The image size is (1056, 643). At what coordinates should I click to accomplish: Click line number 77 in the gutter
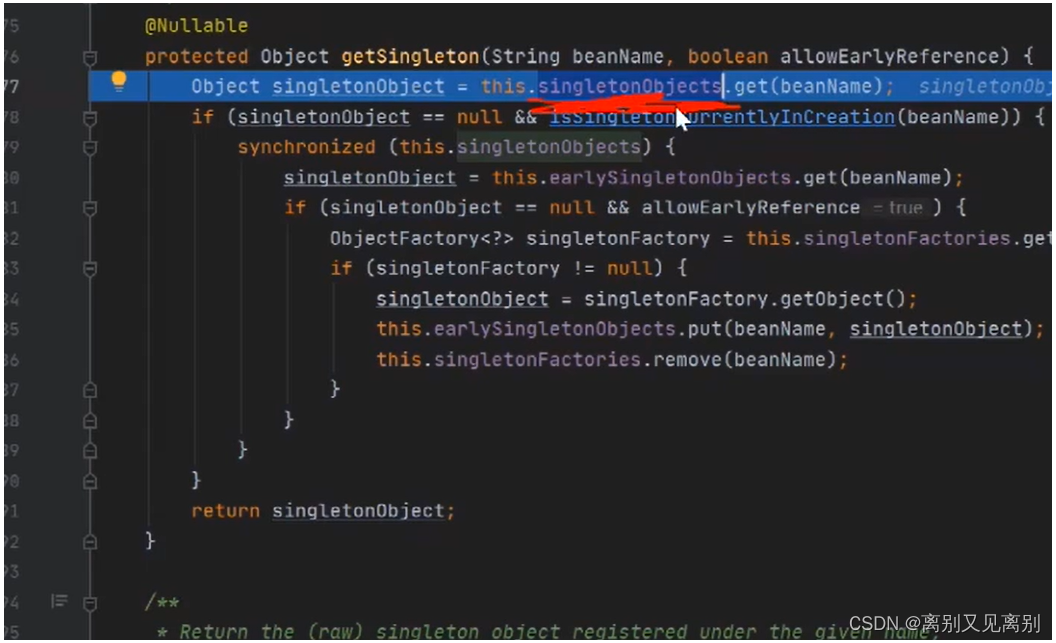(x=11, y=86)
